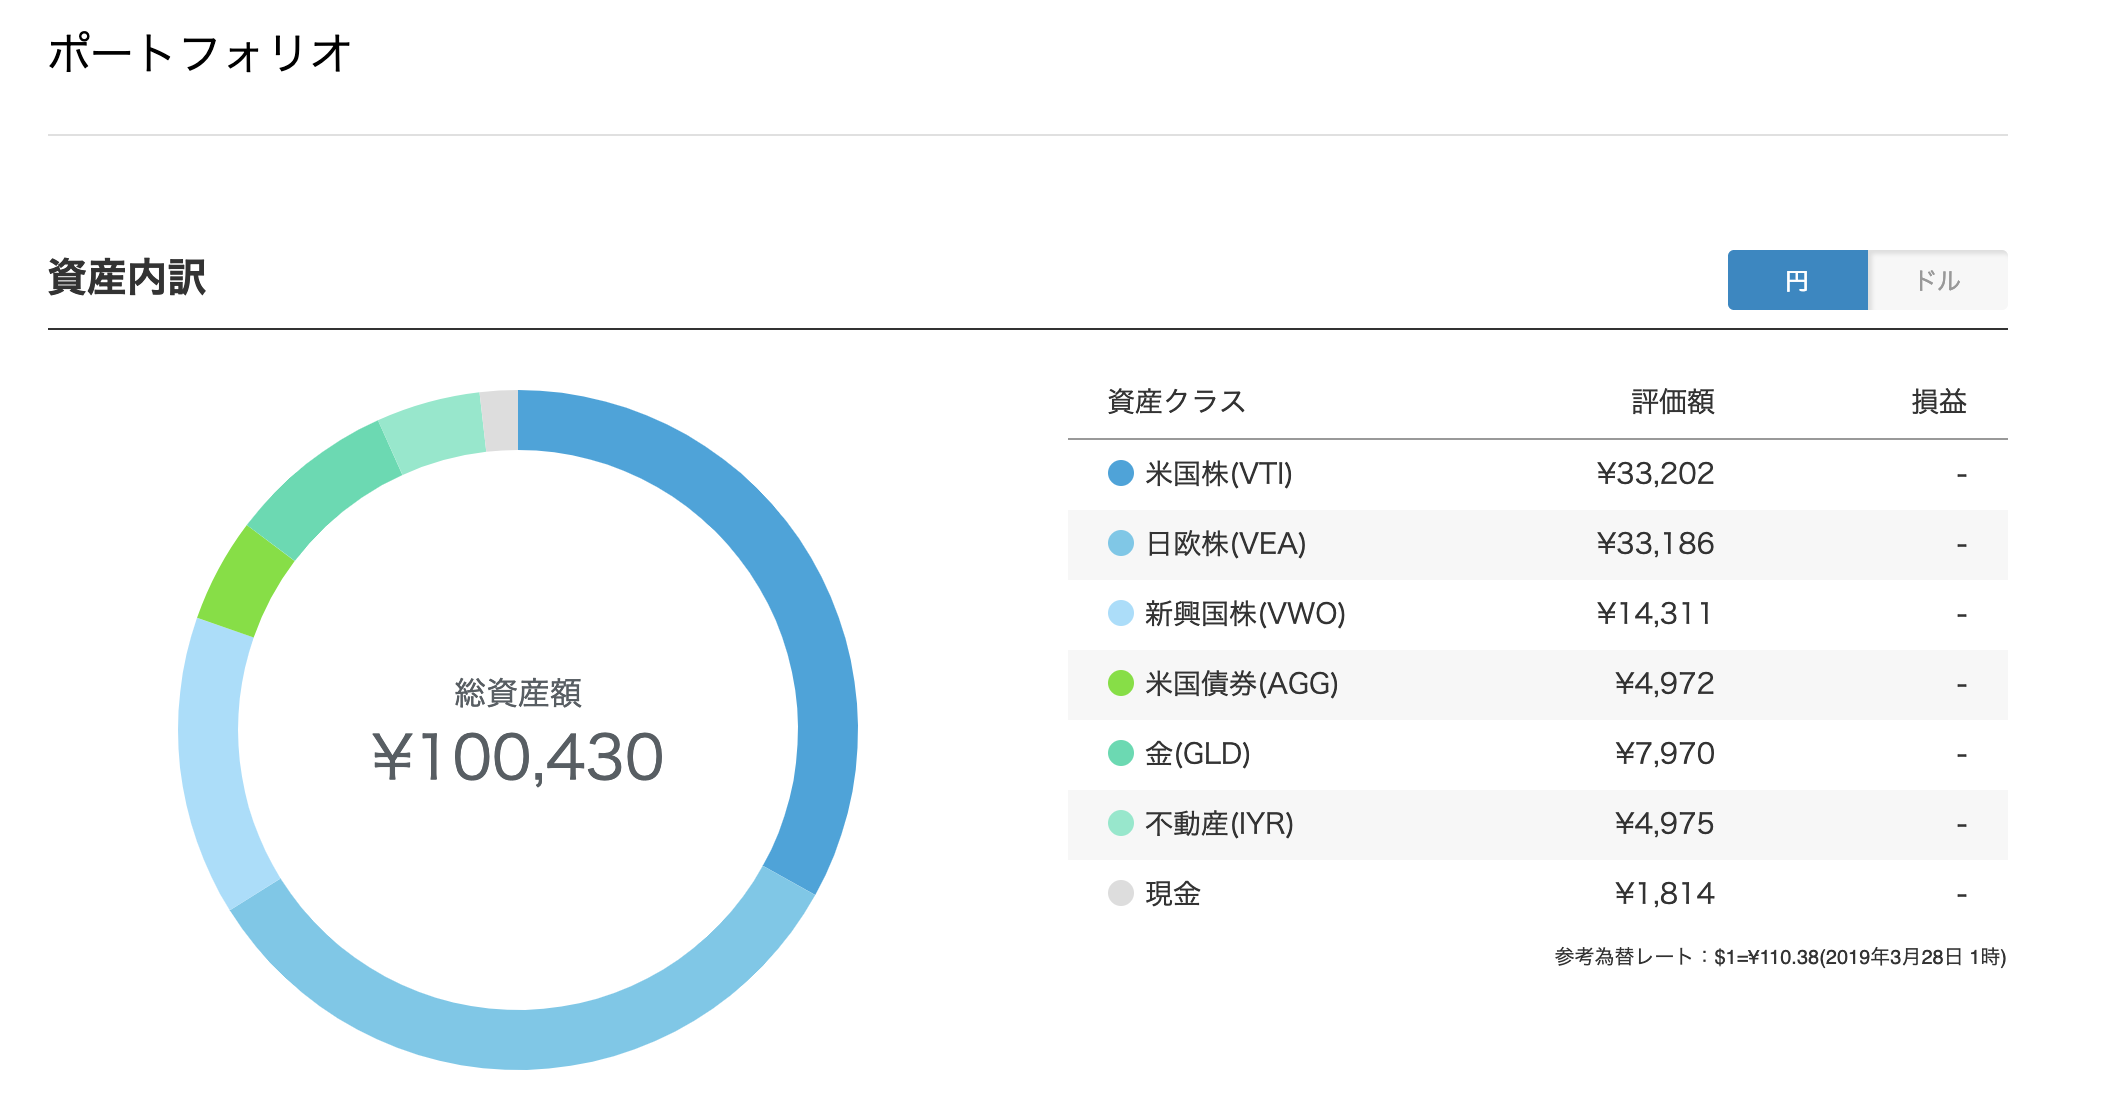
Task: Click the 参考為替レート exchange rate note
Action: (1780, 957)
